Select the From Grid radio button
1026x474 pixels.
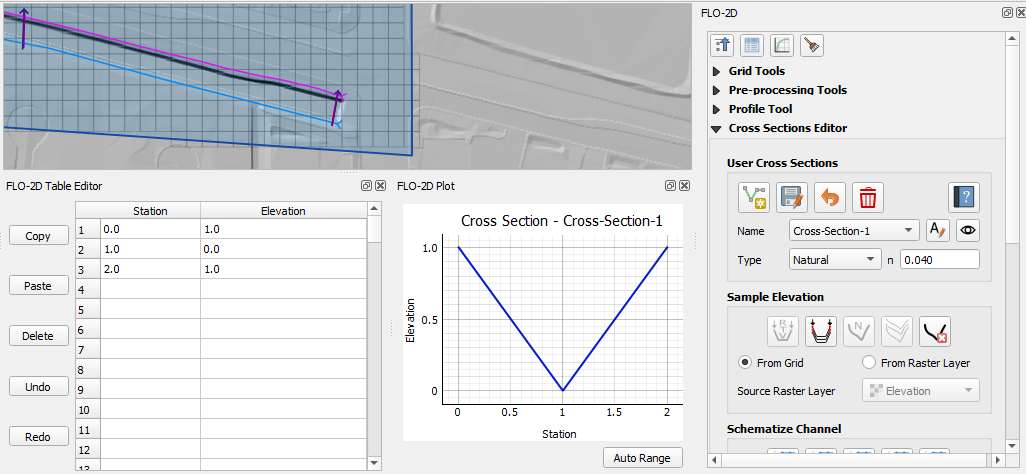[745, 363]
